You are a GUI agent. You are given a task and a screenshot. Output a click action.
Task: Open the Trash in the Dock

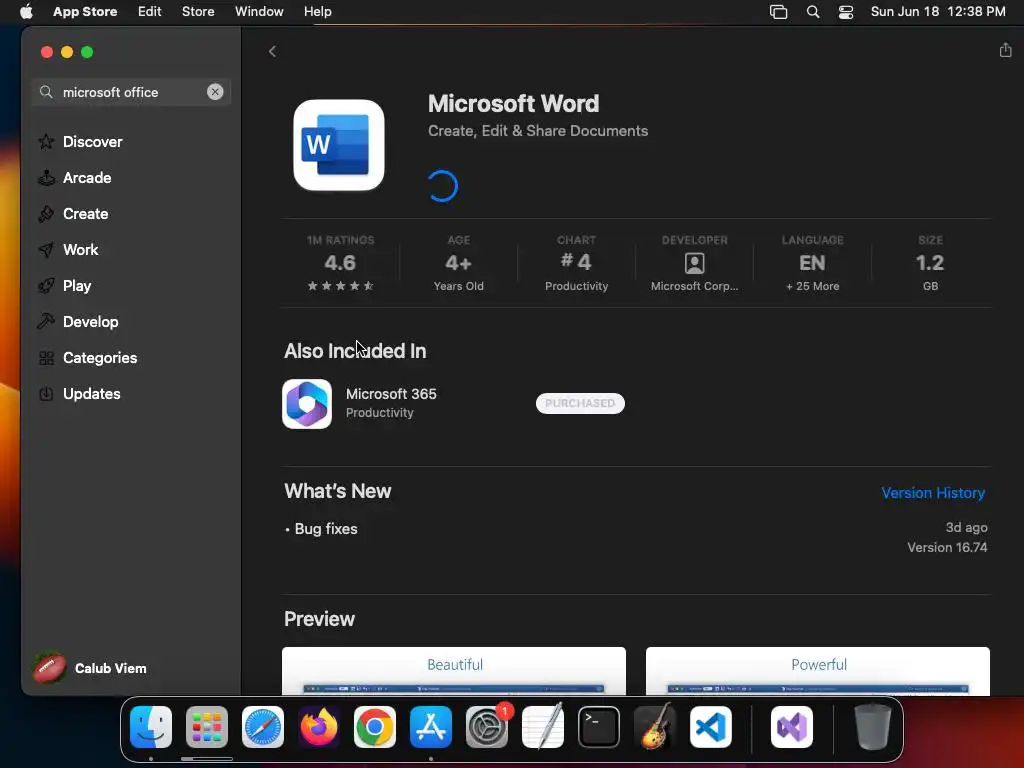(x=872, y=727)
